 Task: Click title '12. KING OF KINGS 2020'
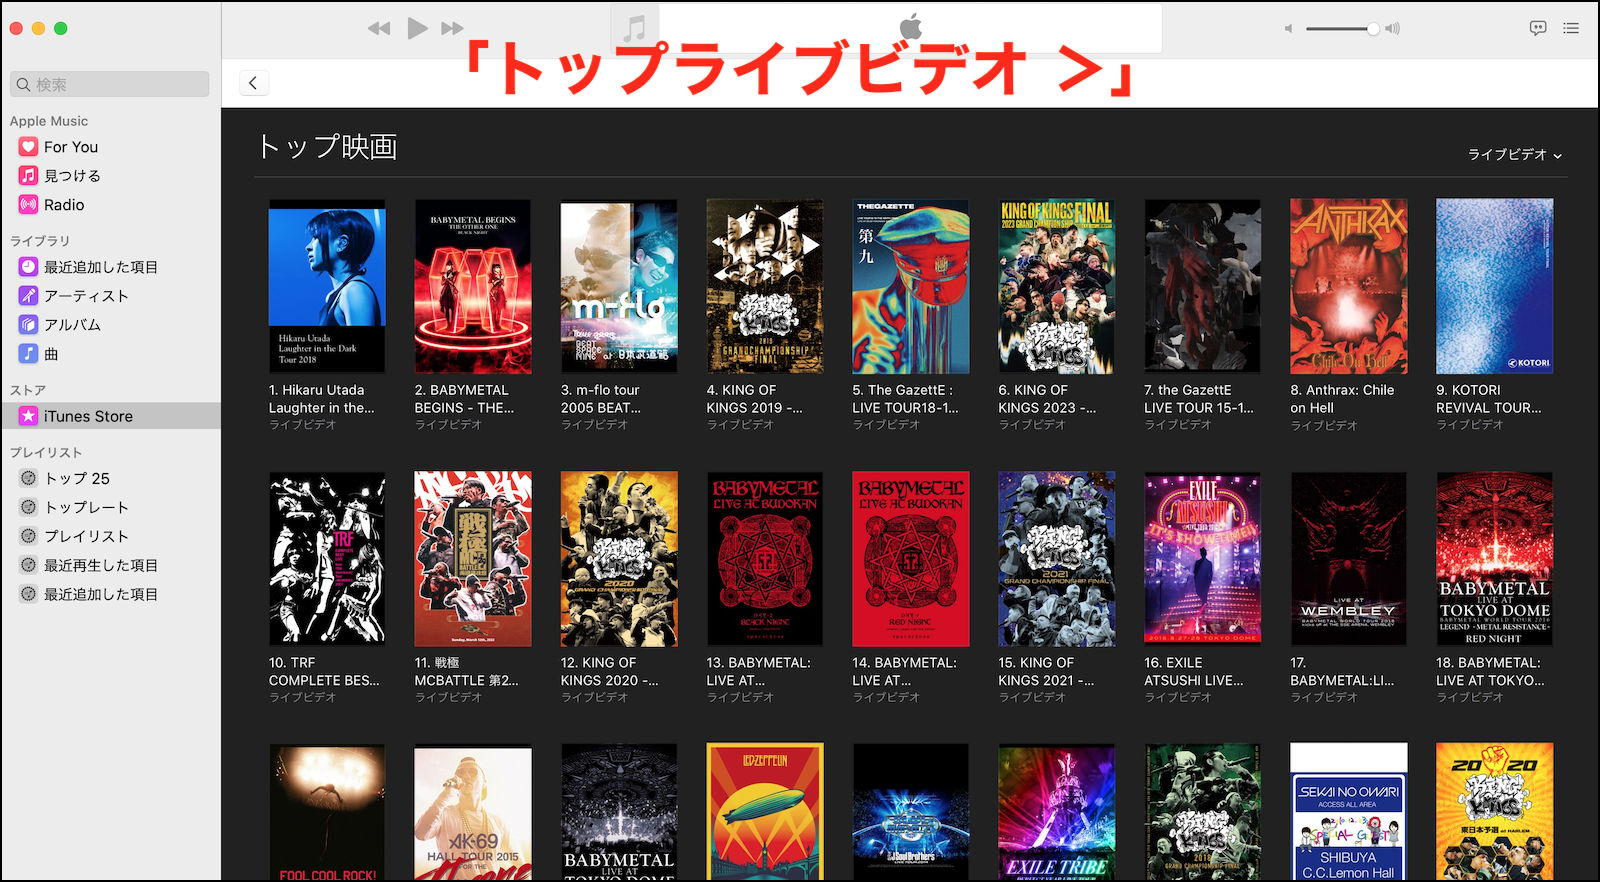click(610, 672)
